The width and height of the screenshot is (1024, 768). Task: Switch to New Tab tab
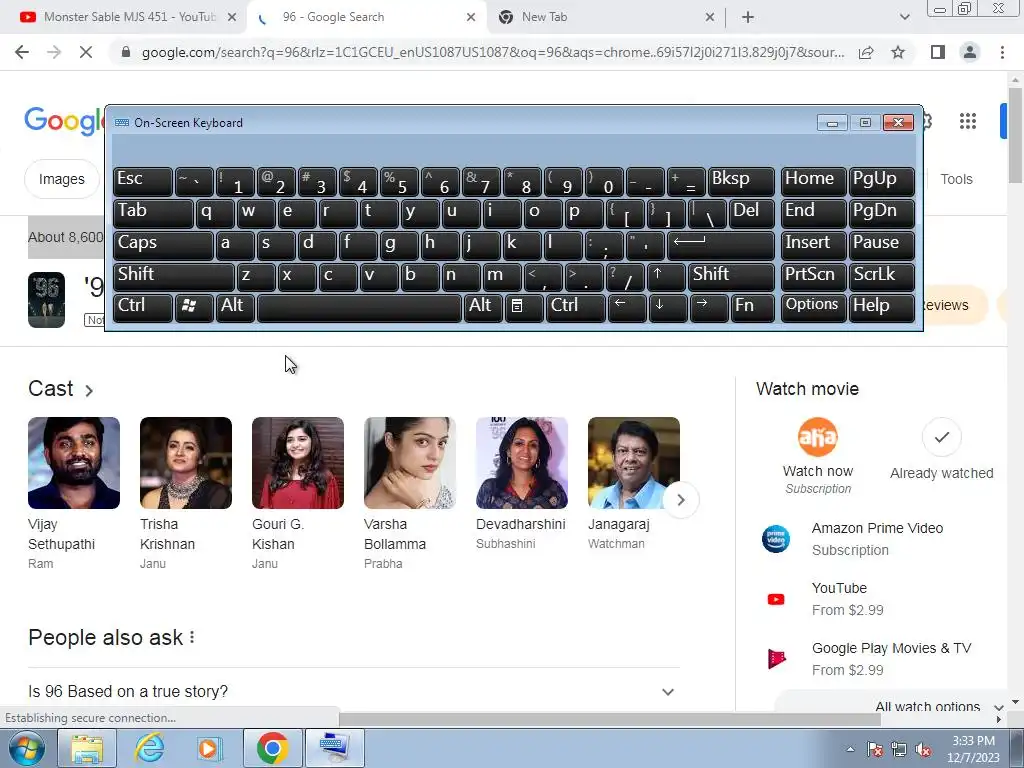pos(605,17)
